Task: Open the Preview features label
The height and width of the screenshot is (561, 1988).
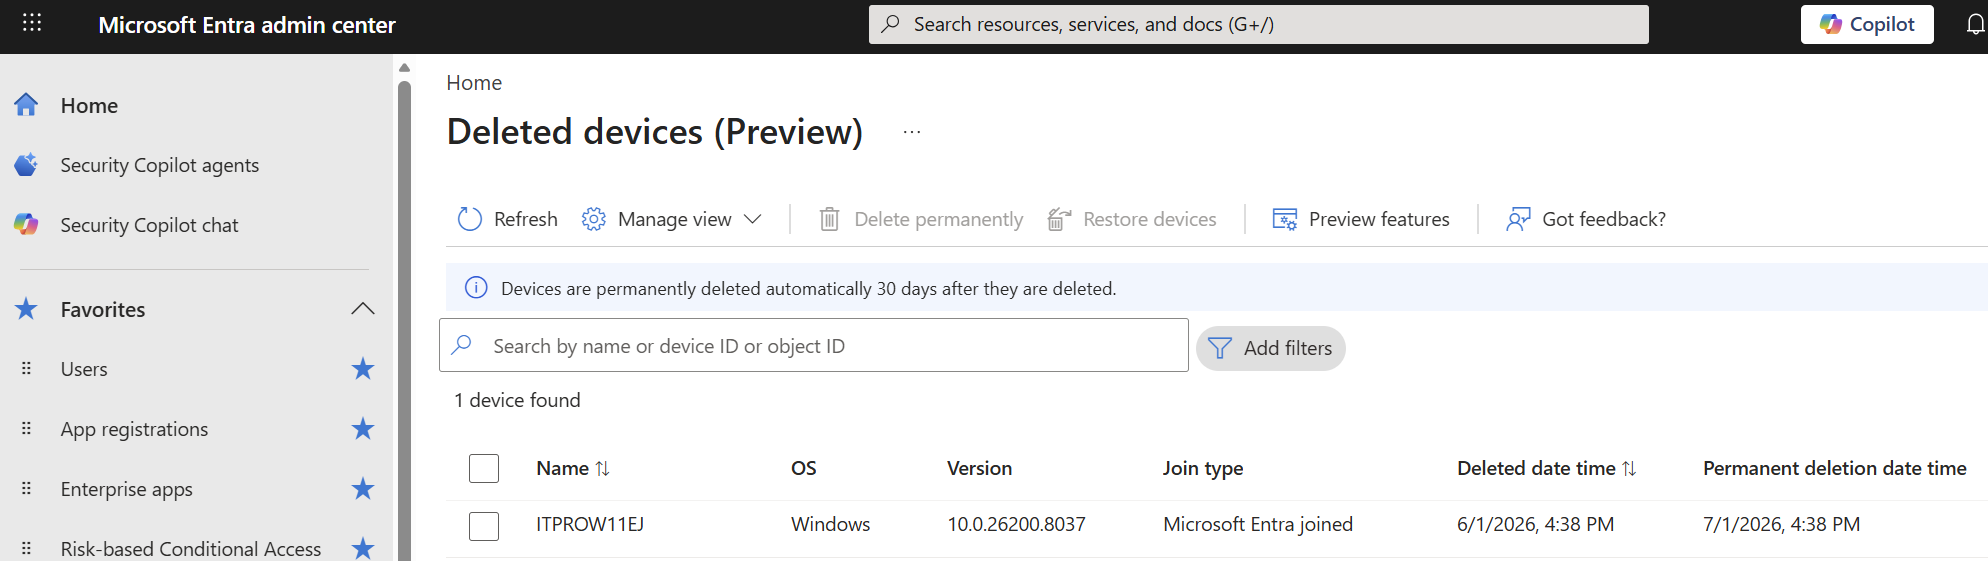Action: coord(1379,219)
